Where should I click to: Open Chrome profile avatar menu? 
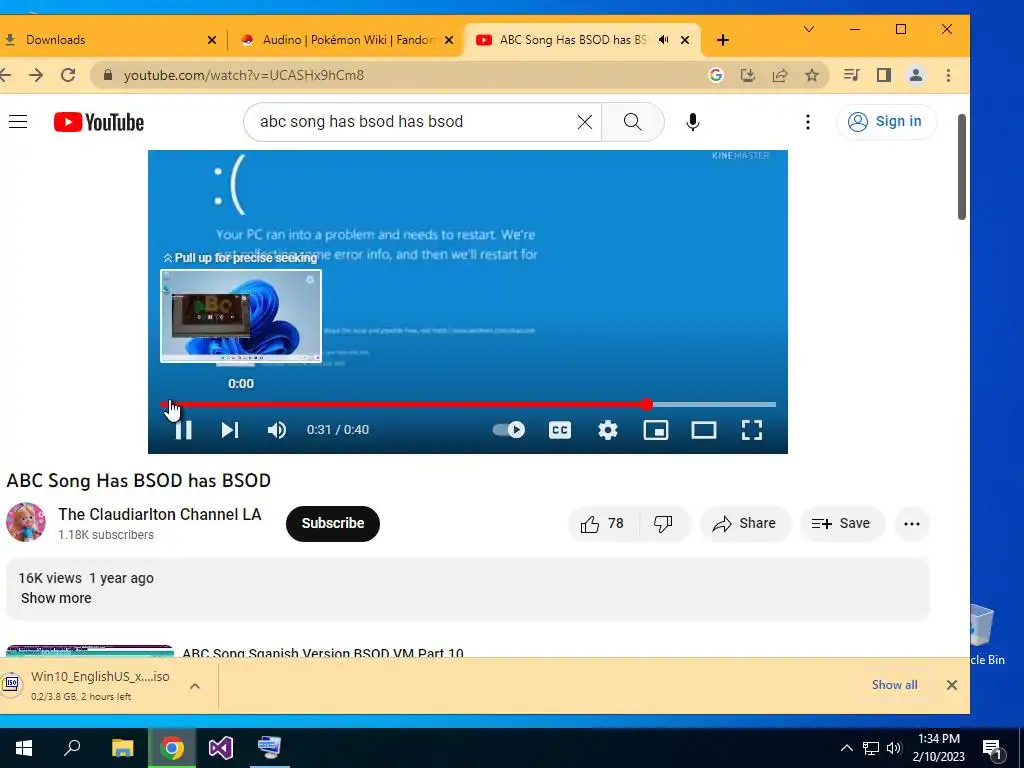(916, 75)
